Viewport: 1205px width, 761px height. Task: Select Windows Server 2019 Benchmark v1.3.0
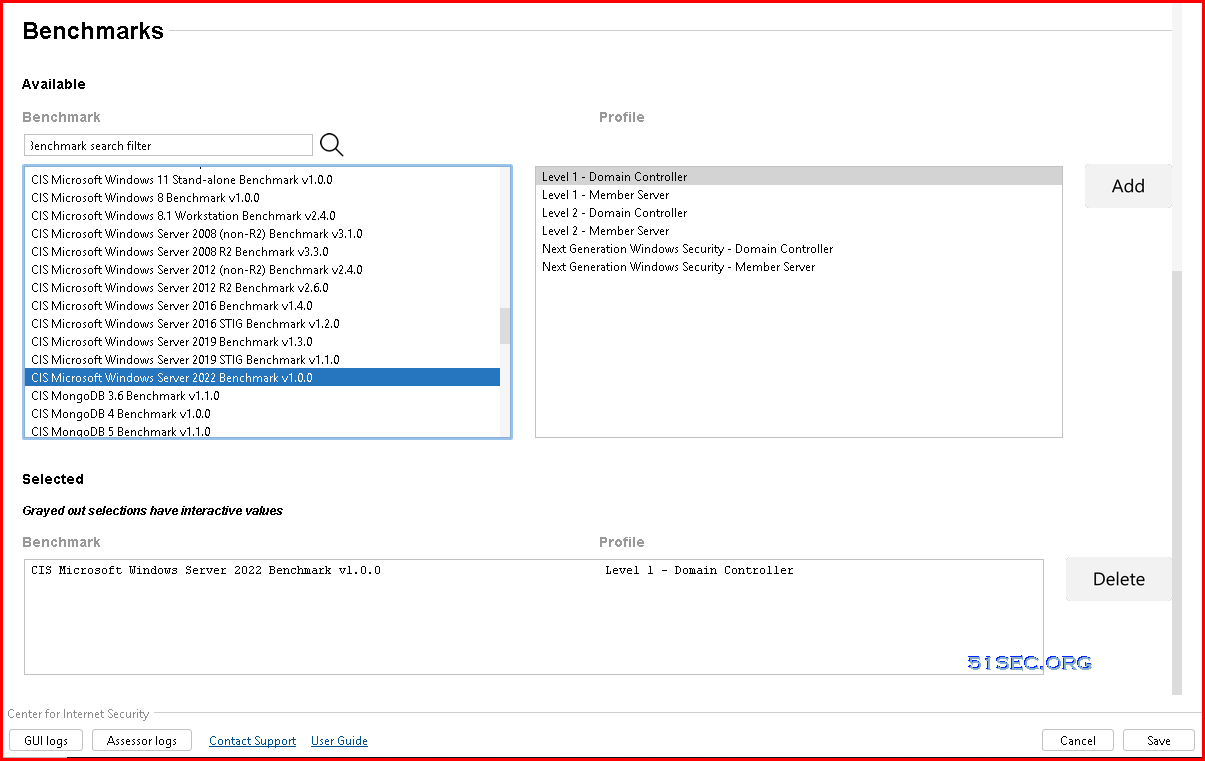262,342
